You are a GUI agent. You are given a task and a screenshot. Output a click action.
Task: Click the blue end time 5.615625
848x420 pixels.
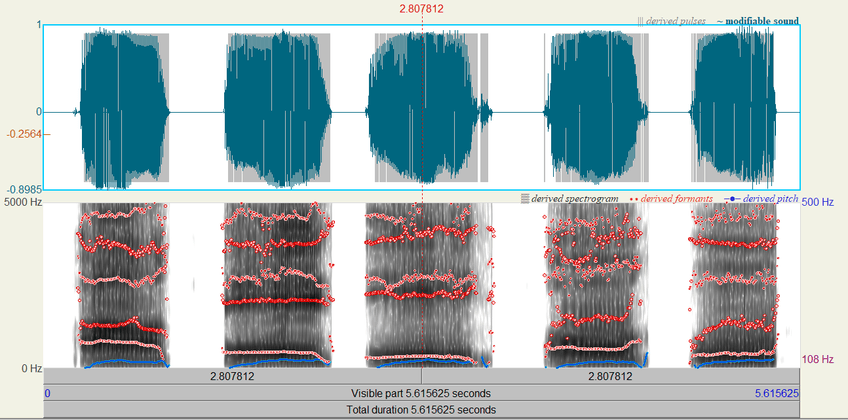776,393
